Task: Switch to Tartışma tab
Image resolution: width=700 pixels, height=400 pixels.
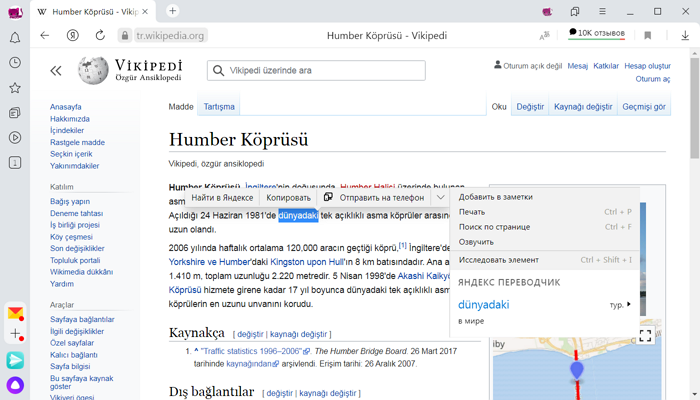Action: point(219,107)
